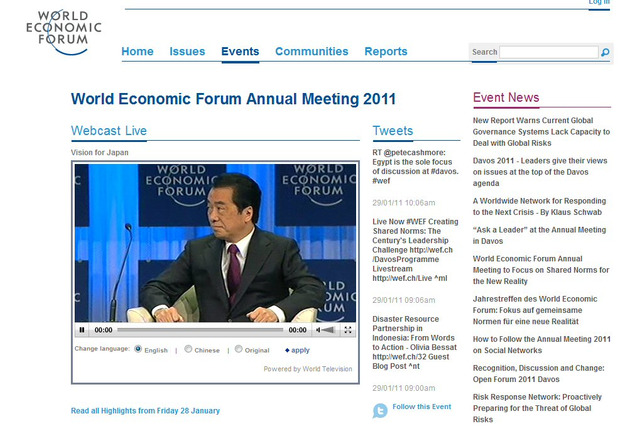Screen dimensions: 640x426
Task: Open the Communities menu item
Action: [312, 51]
